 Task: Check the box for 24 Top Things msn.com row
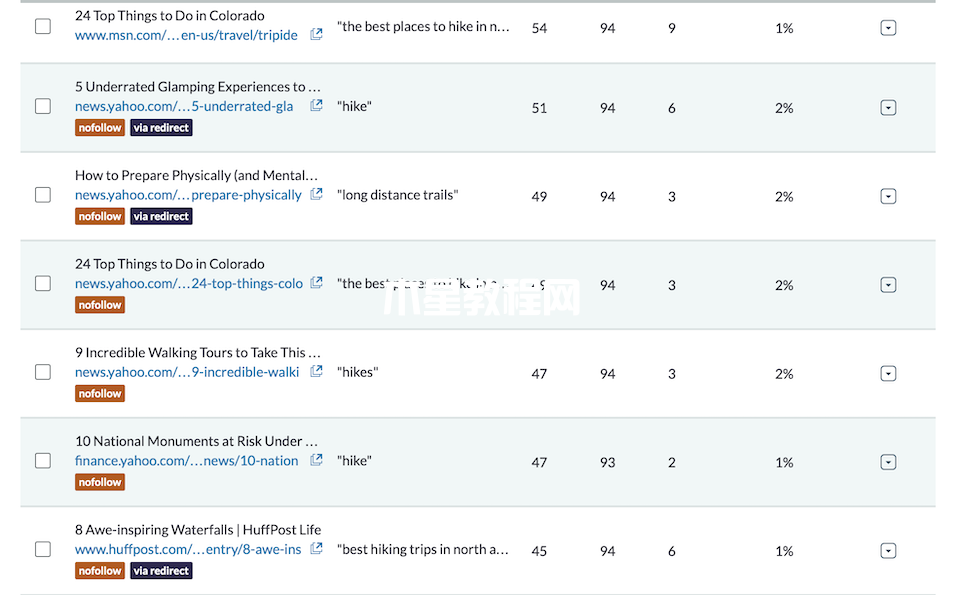click(43, 26)
